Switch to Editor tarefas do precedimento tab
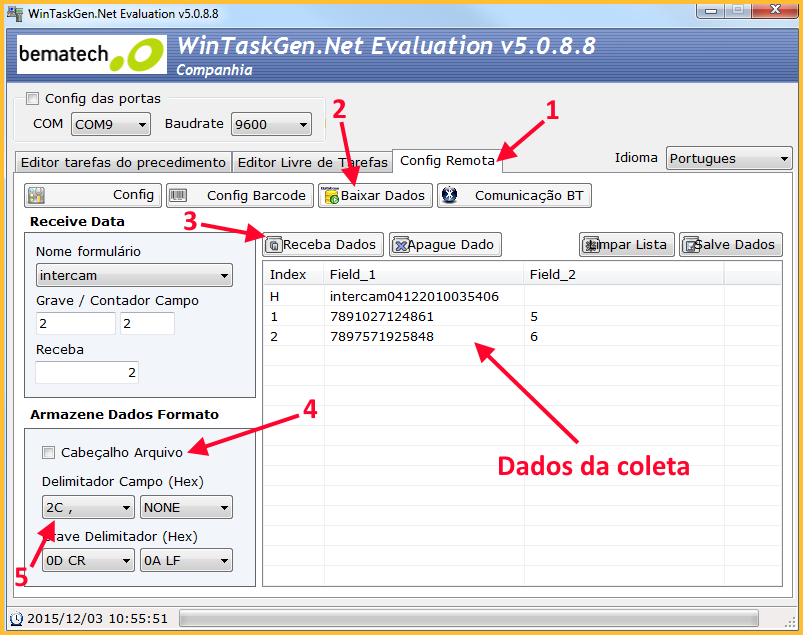 (x=123, y=162)
